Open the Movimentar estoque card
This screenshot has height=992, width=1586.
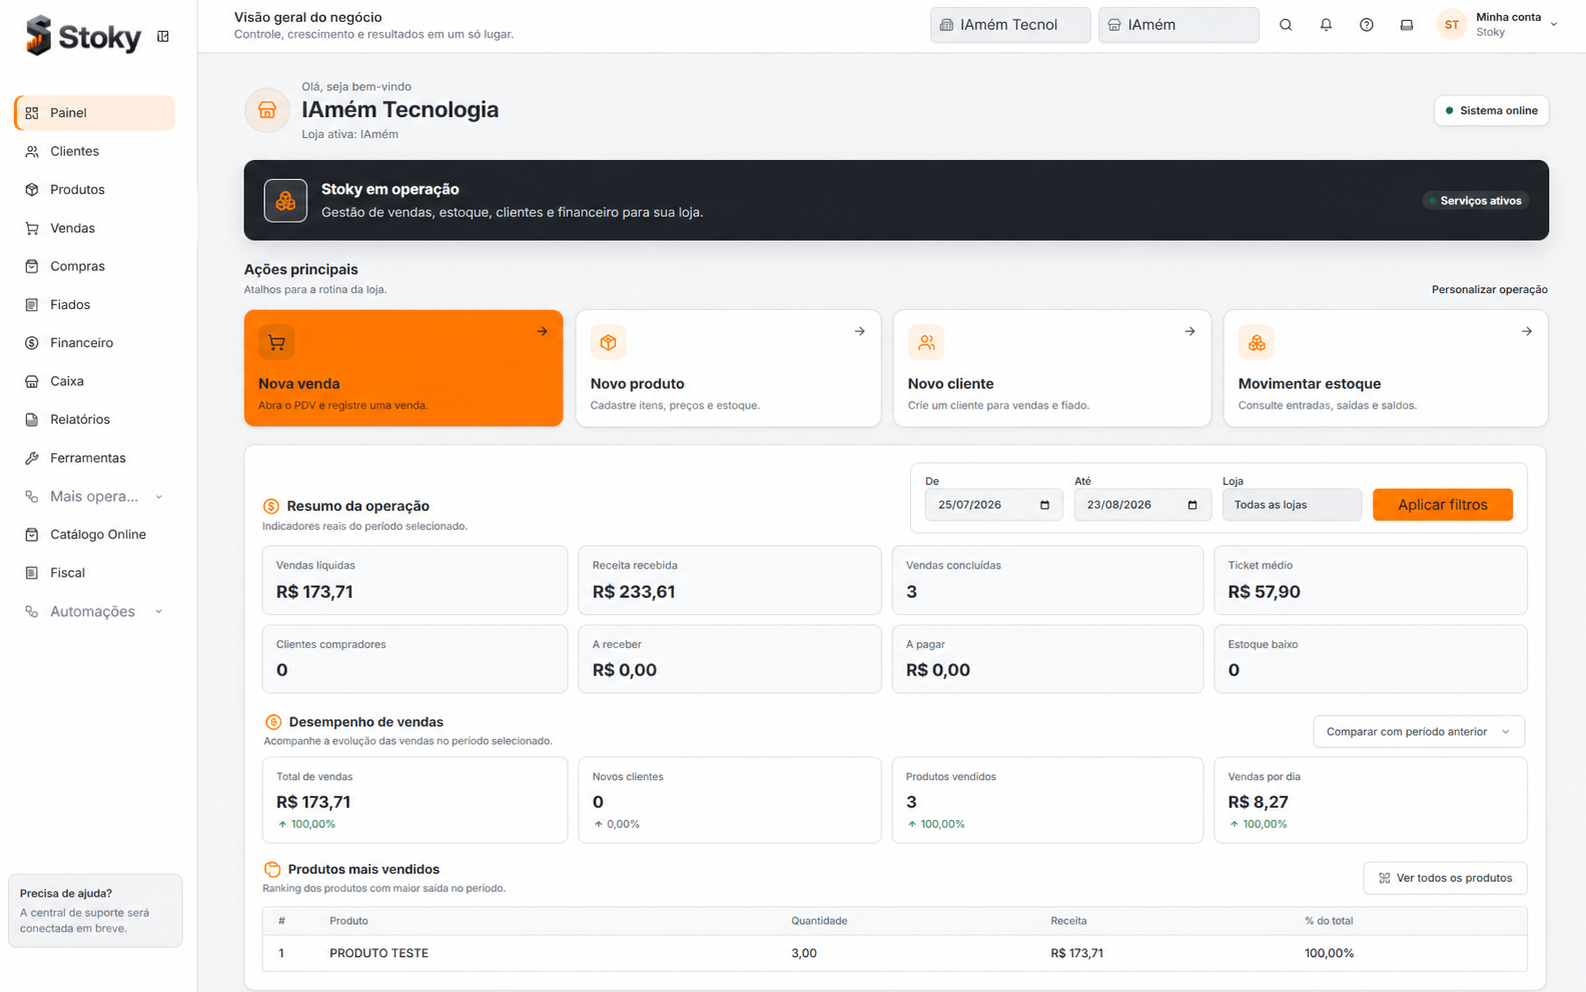[1385, 368]
